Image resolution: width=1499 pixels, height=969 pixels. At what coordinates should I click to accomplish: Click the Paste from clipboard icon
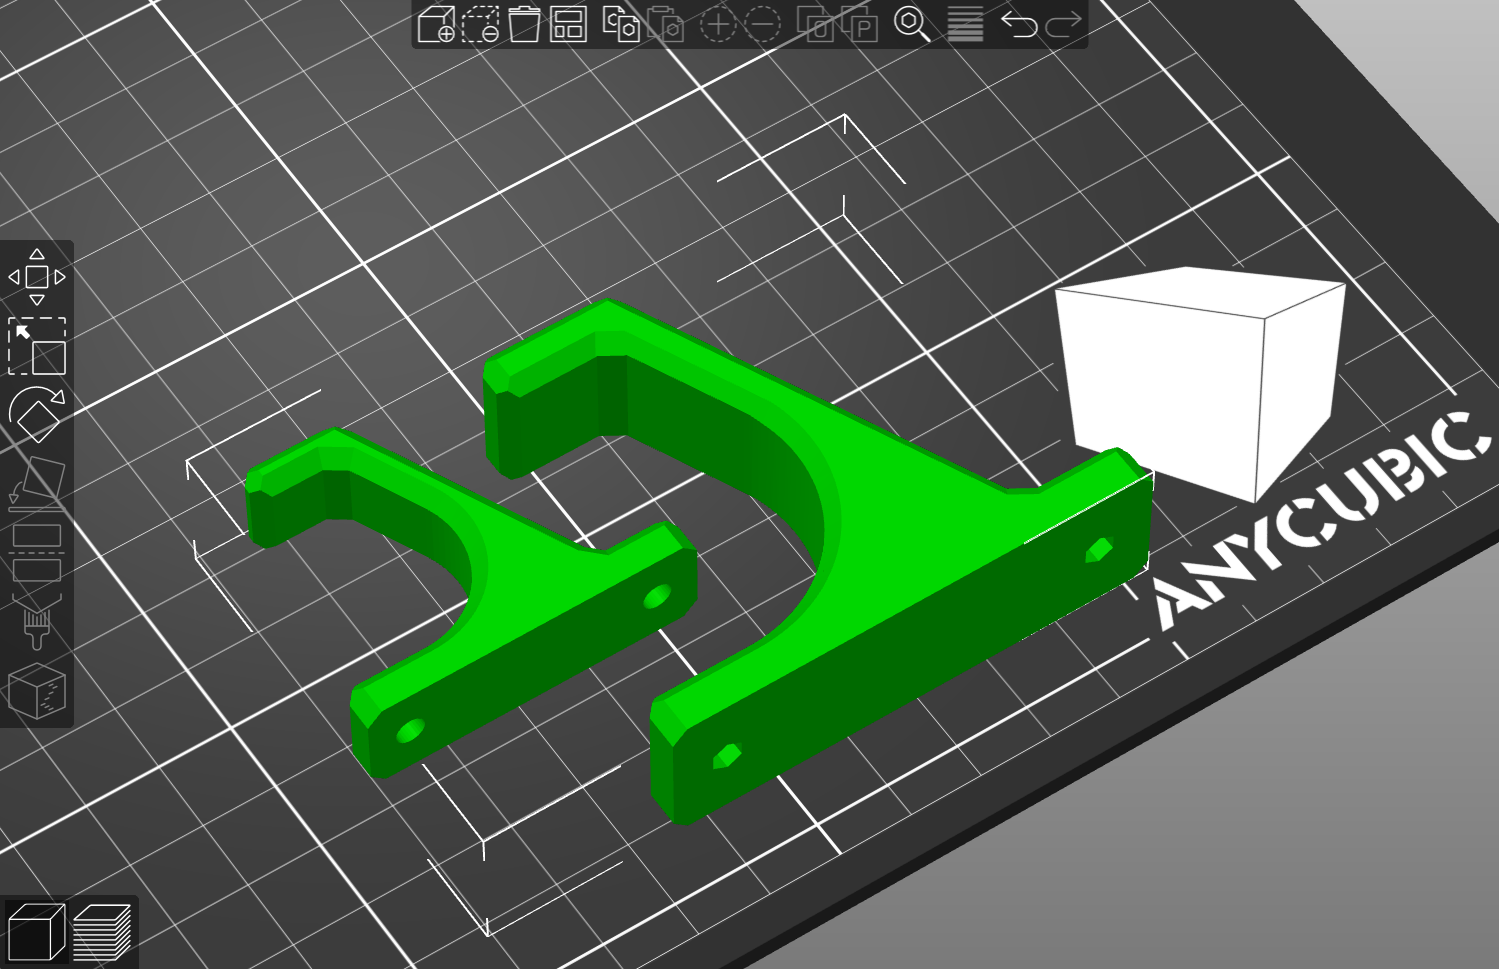coord(665,24)
